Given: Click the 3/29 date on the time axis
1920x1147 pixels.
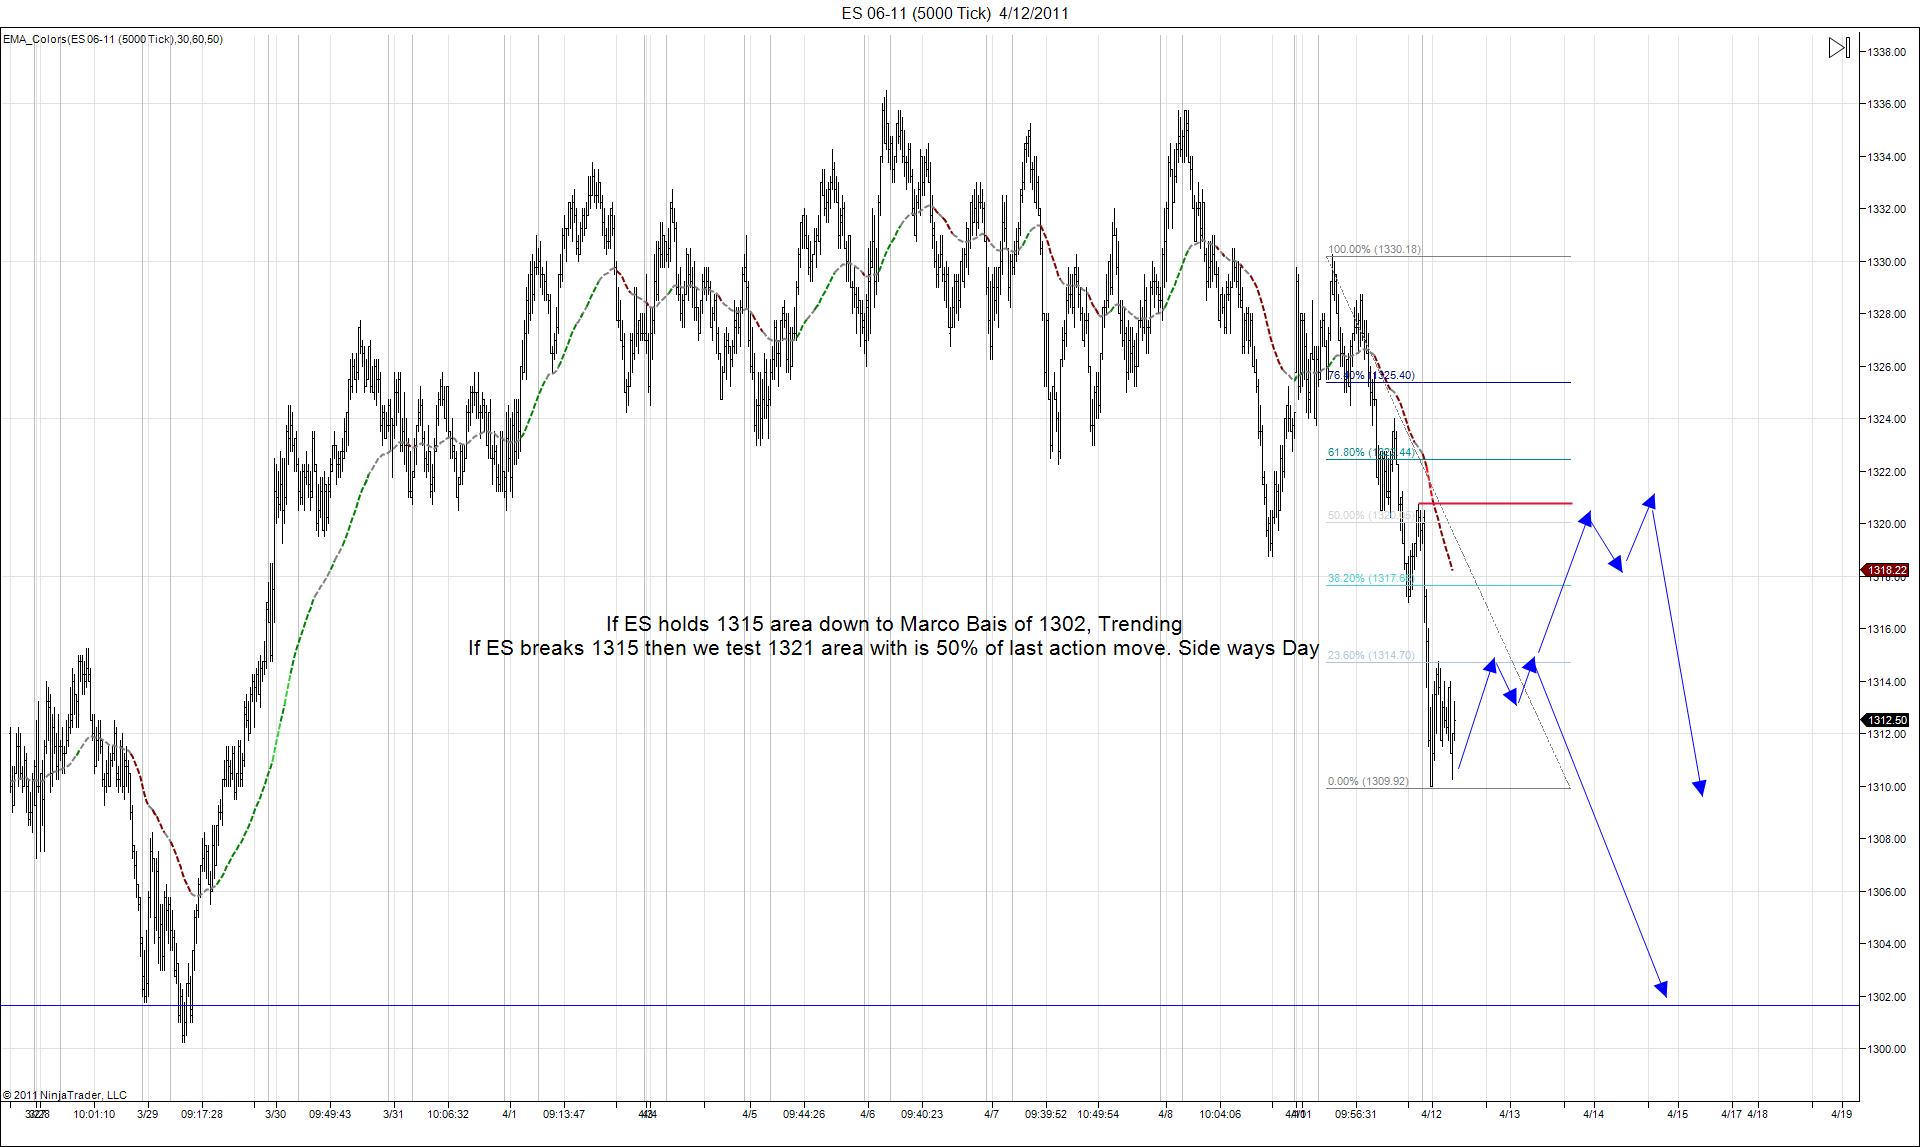Looking at the screenshot, I should click(x=148, y=1113).
